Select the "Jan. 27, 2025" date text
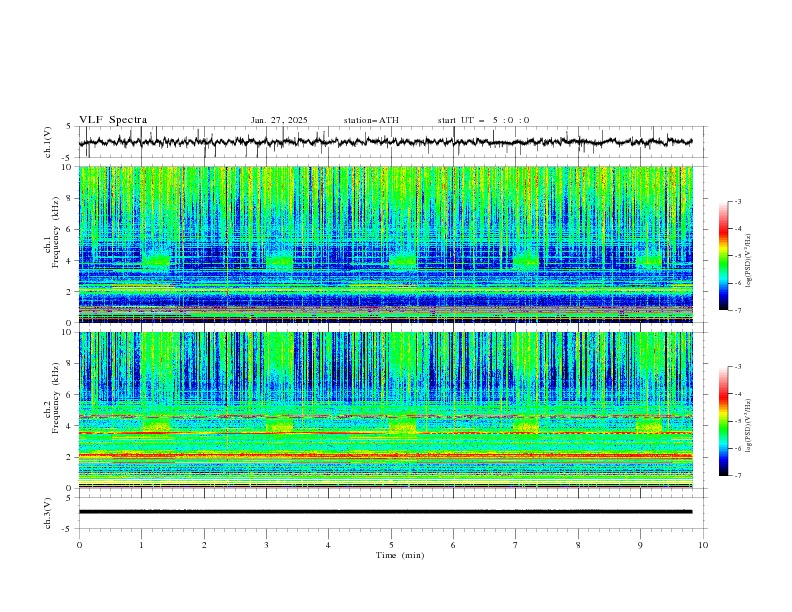This screenshot has height=612, width=792. [279, 120]
